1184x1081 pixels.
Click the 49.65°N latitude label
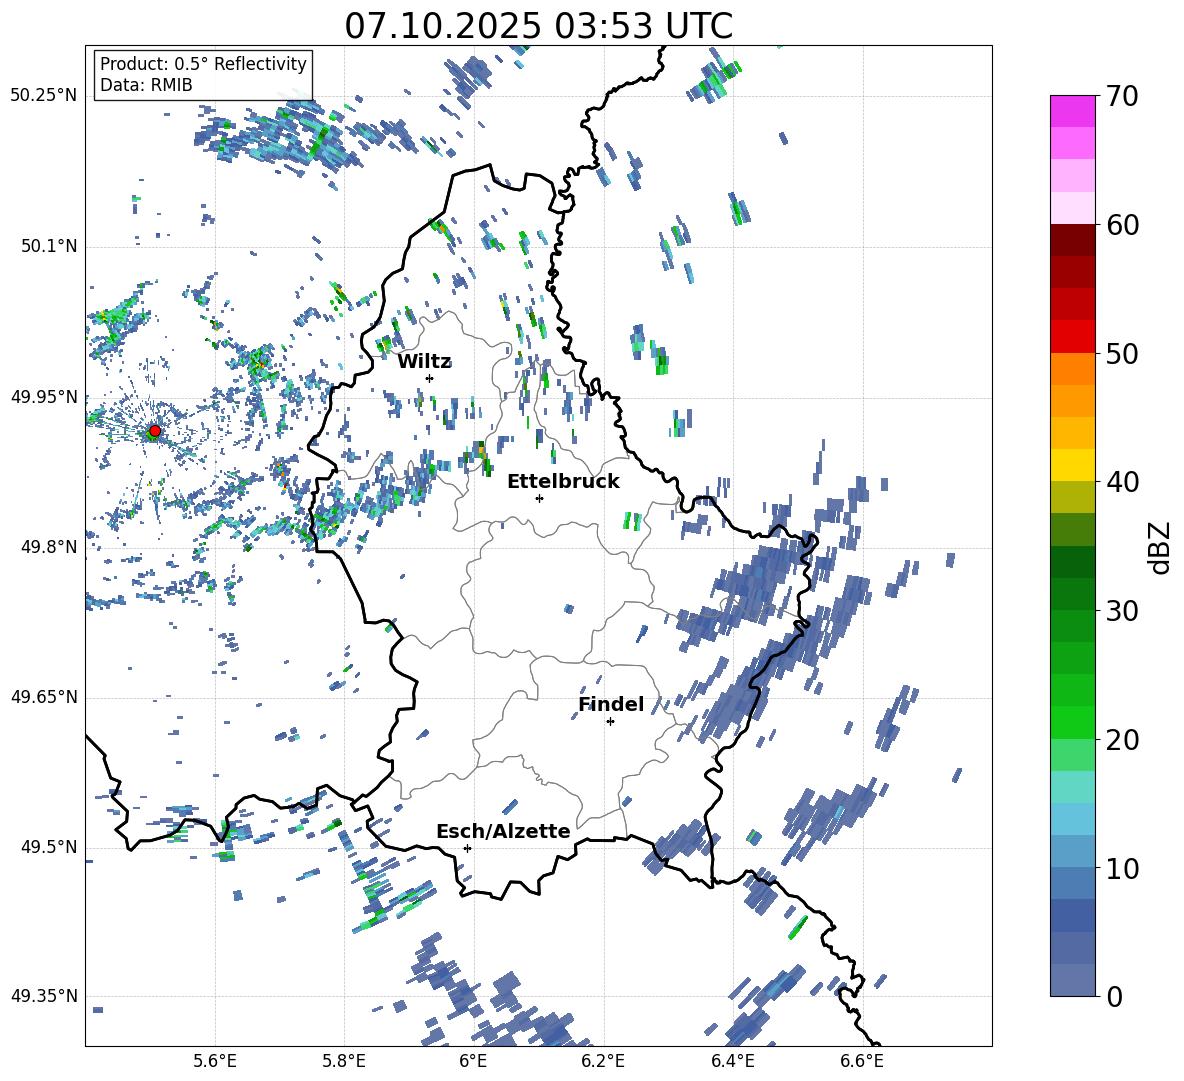[44, 697]
